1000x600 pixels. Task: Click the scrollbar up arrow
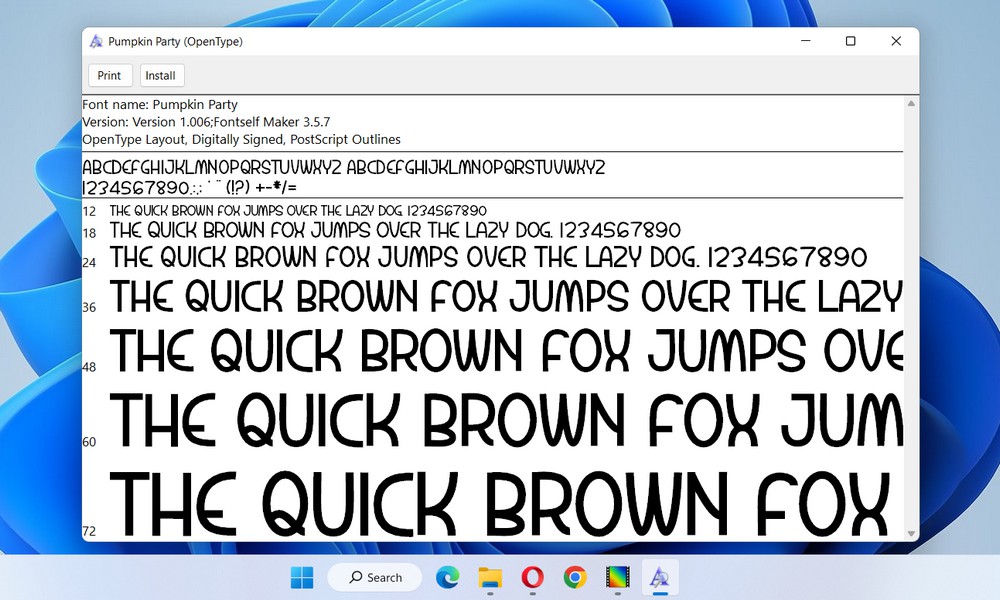[x=911, y=103]
